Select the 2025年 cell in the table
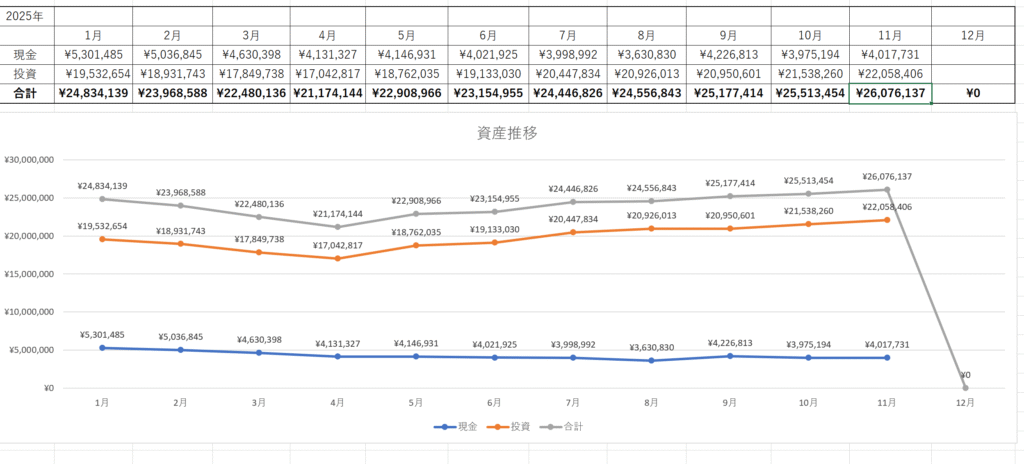The image size is (1024, 464). pyautogui.click(x=27, y=16)
